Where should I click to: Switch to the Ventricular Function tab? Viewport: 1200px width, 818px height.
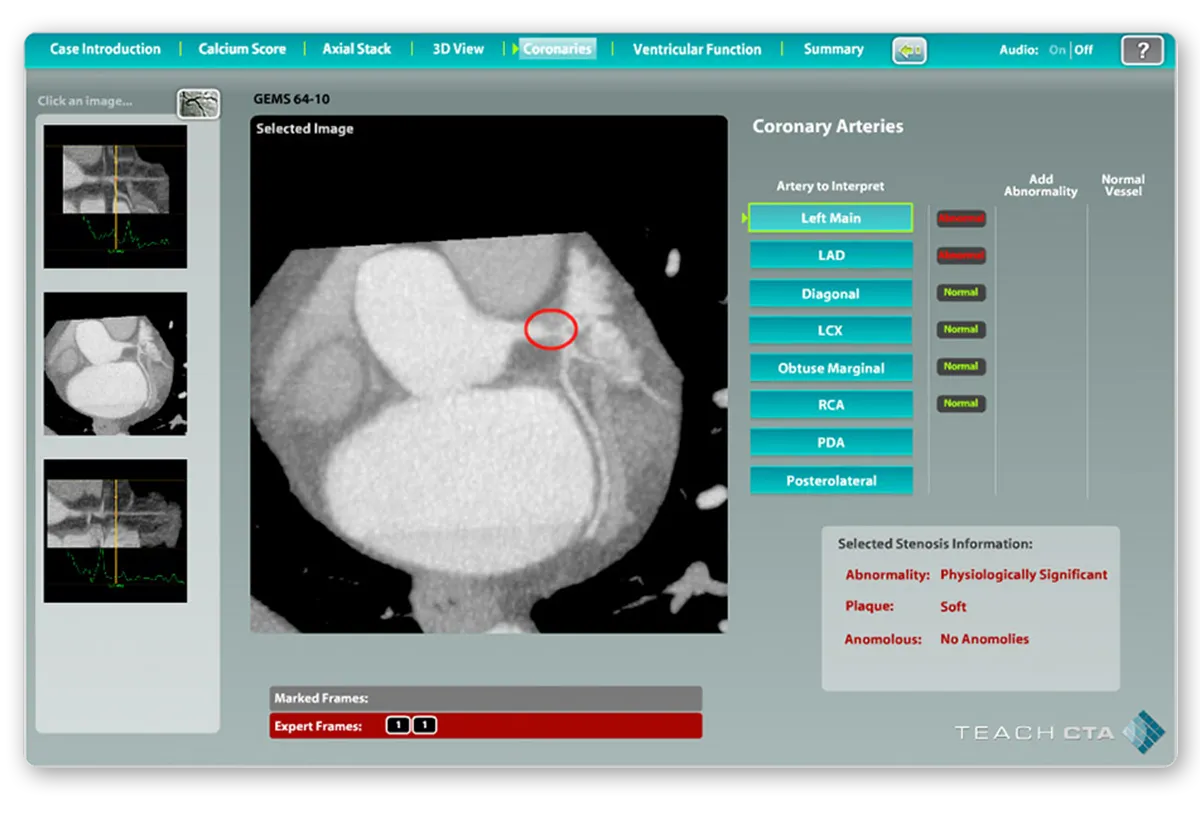click(697, 49)
